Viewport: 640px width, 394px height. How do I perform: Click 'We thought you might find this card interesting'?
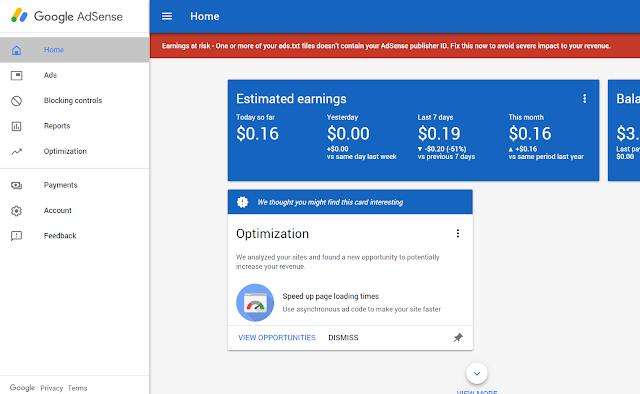[x=330, y=202]
